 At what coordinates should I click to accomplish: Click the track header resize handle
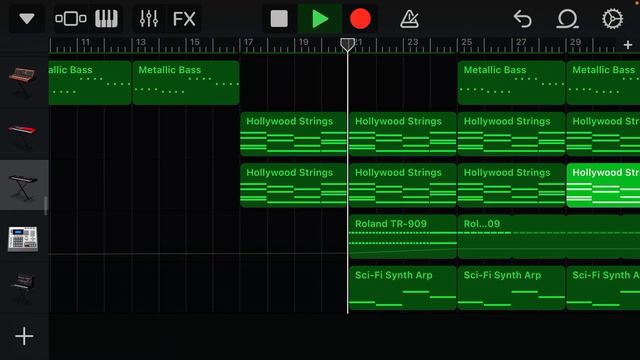pos(46,206)
